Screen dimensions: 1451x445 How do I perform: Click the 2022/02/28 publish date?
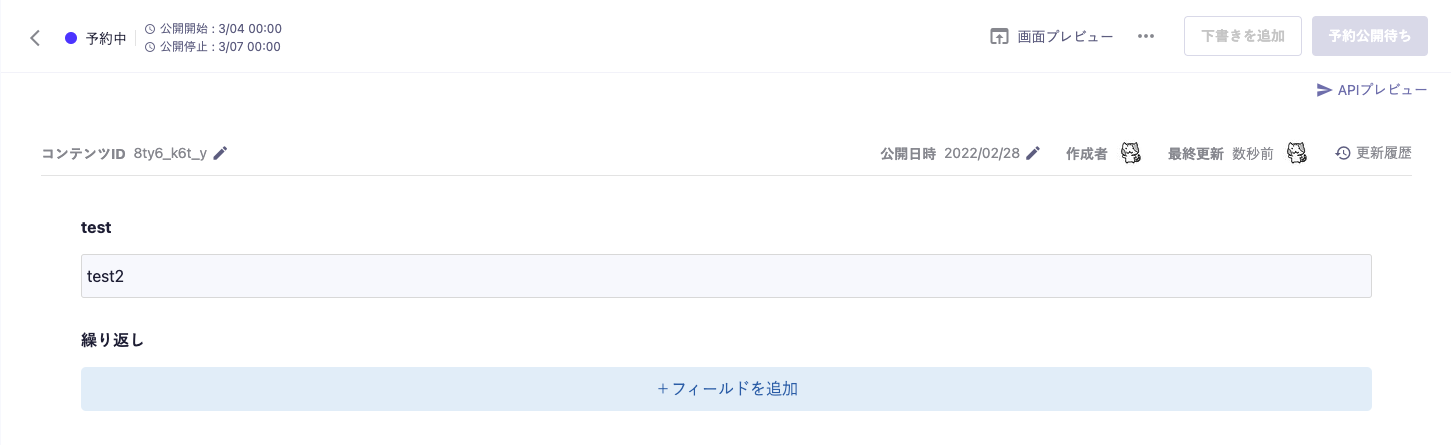[981, 154]
